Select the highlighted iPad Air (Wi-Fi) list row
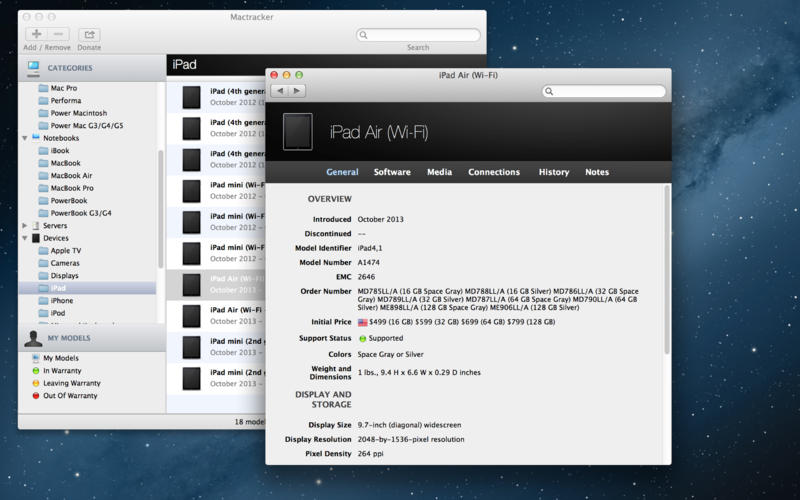 [216, 285]
